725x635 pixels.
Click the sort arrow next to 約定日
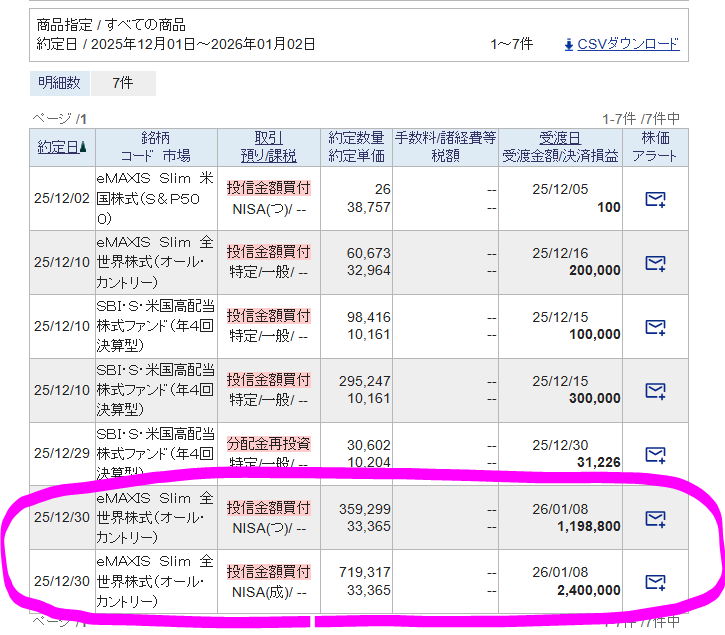(x=82, y=148)
